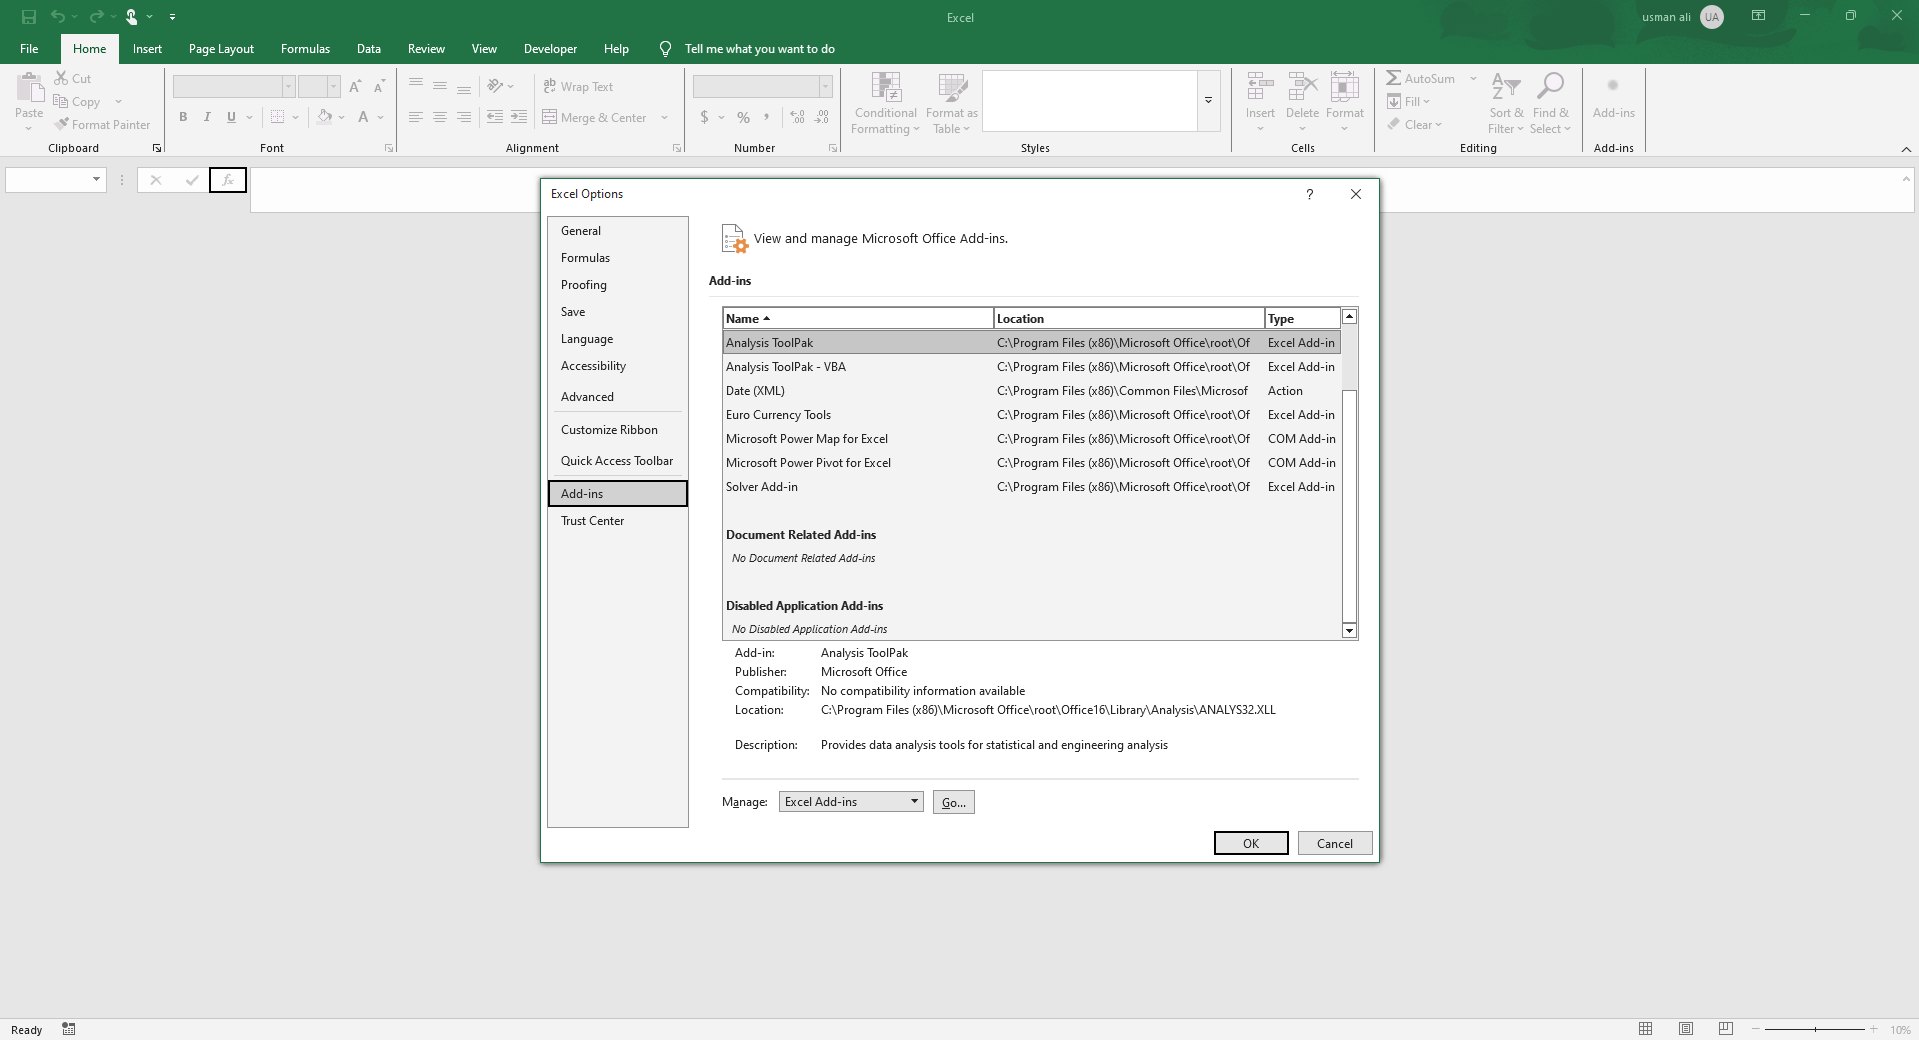Select Solver Add-in in the list

point(1031,487)
